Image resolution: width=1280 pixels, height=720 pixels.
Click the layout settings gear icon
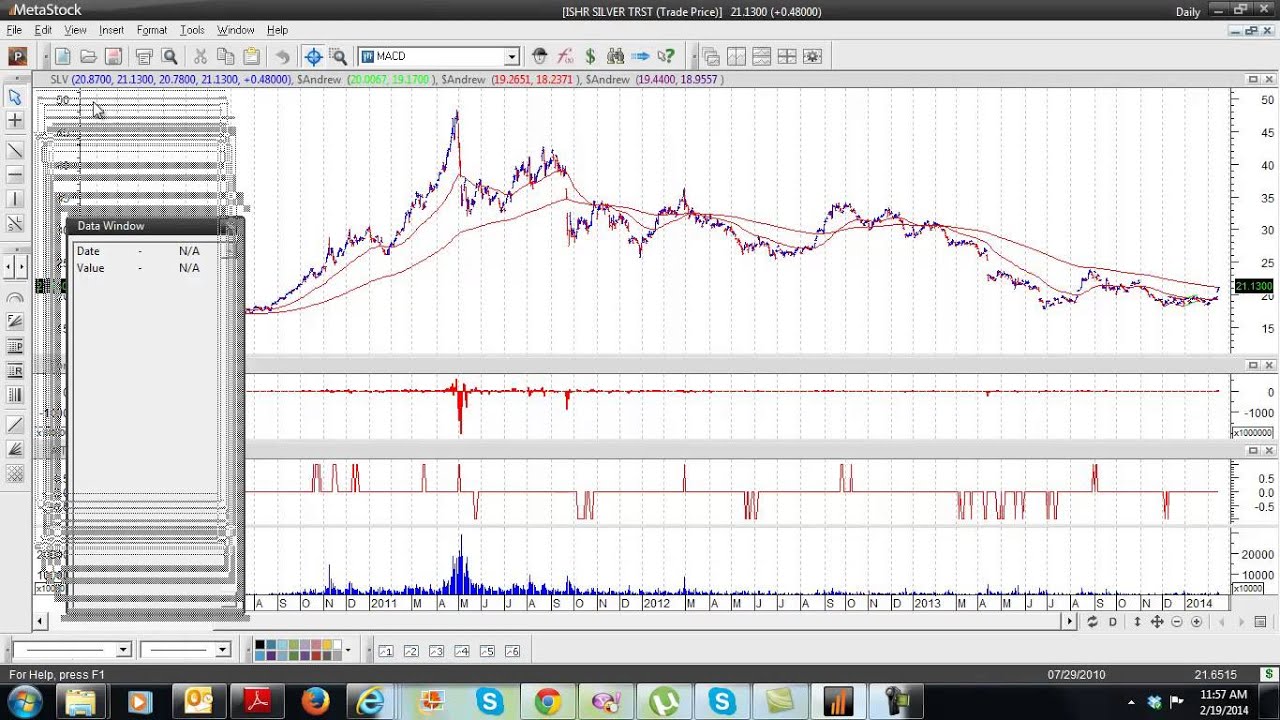click(x=812, y=57)
